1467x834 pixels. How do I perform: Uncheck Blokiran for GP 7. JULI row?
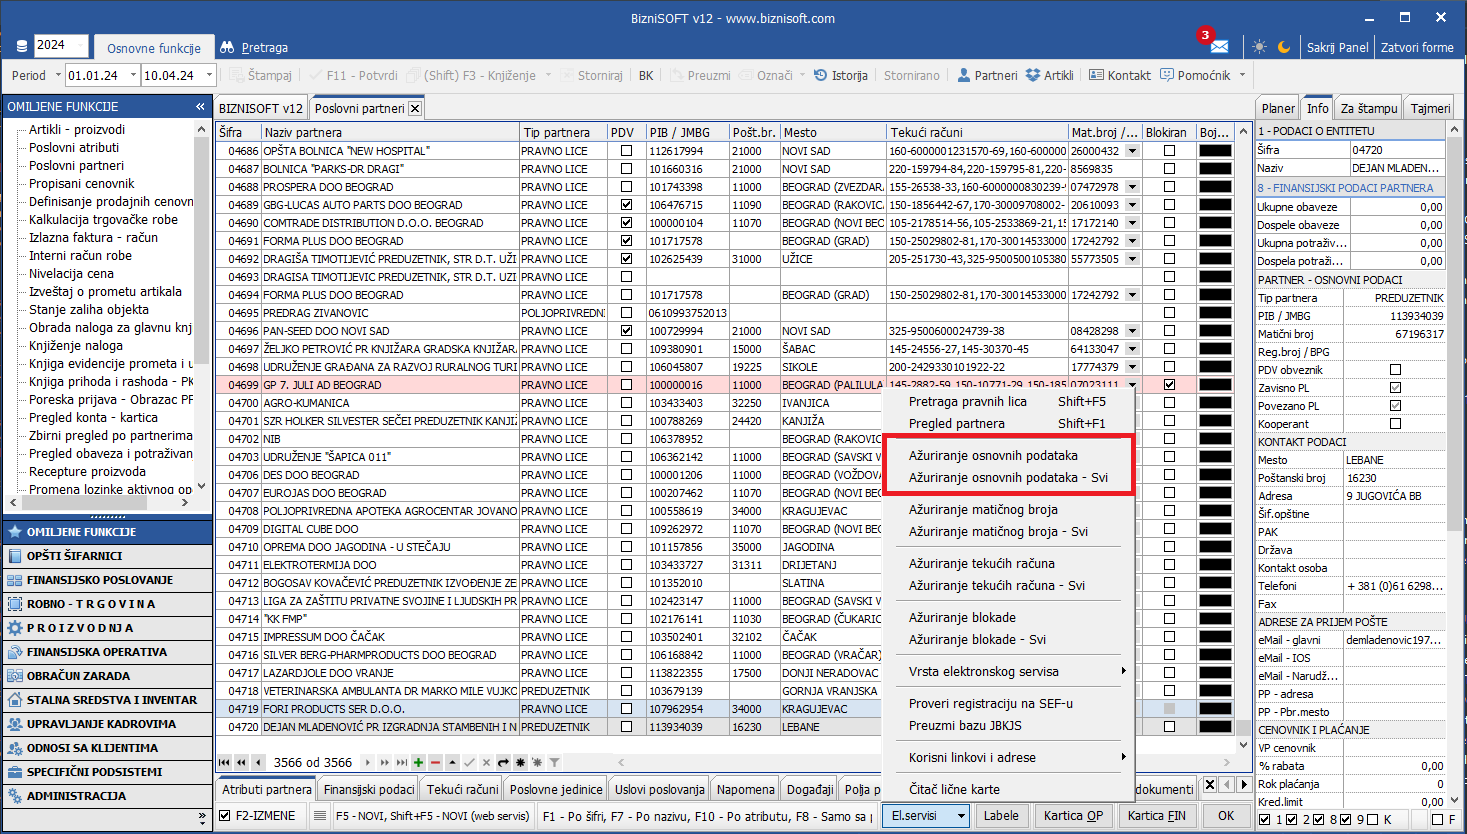(1169, 385)
